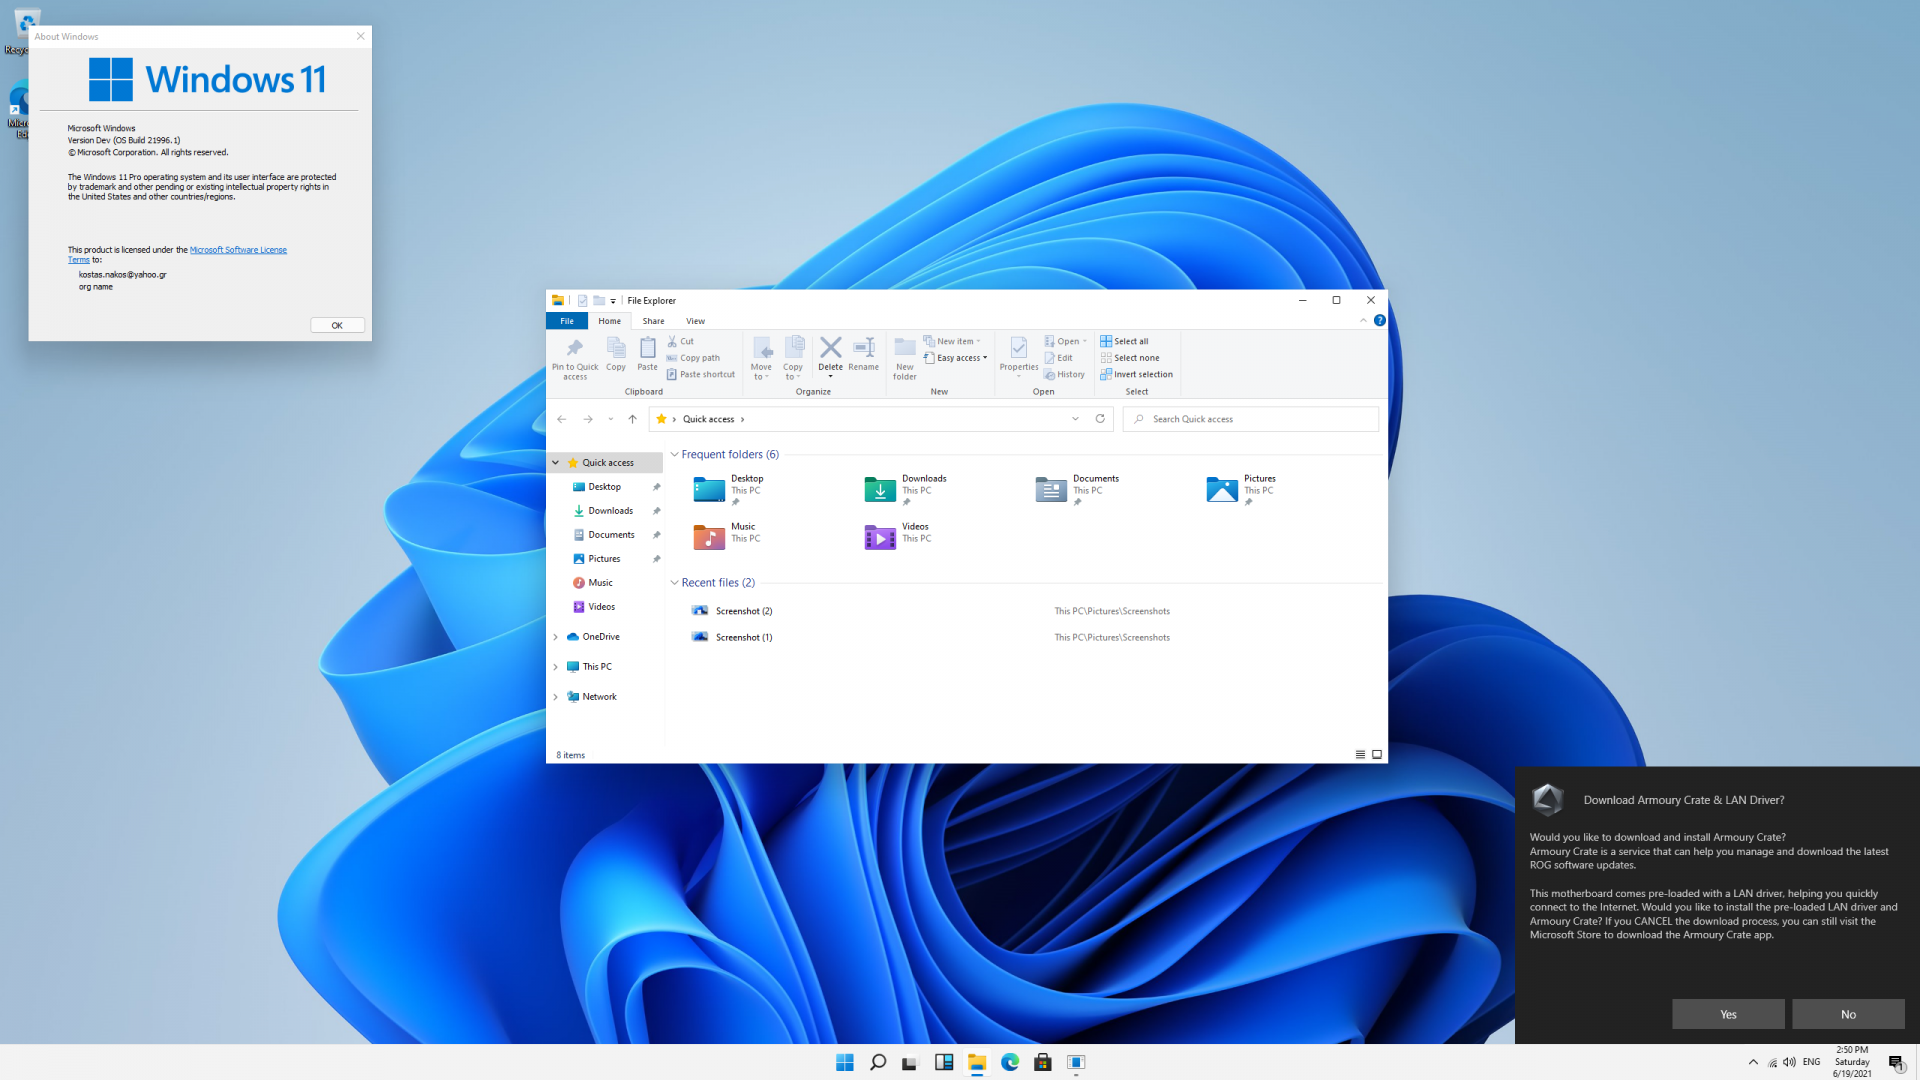
Task: Open Microsoft Edge from the taskbar
Action: pyautogui.click(x=1010, y=1062)
